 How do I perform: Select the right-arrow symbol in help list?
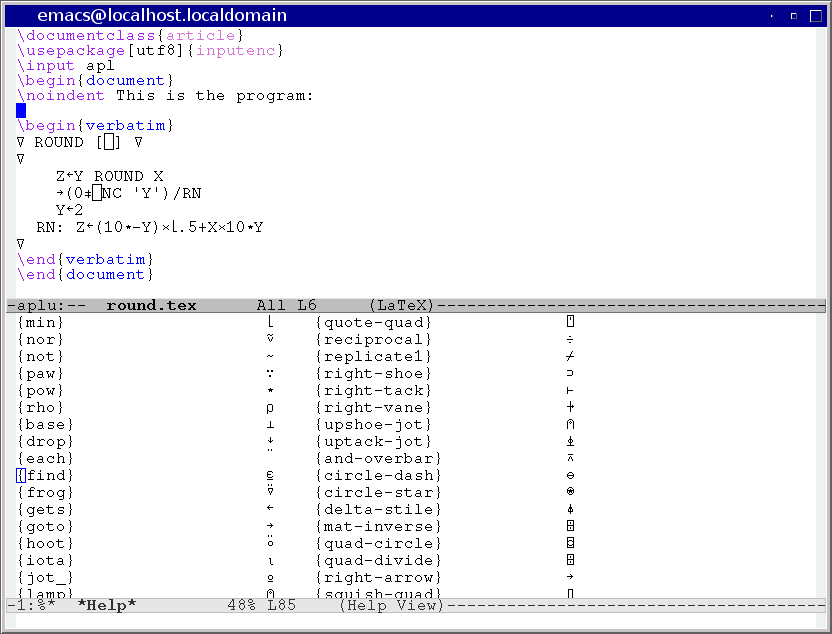570,577
